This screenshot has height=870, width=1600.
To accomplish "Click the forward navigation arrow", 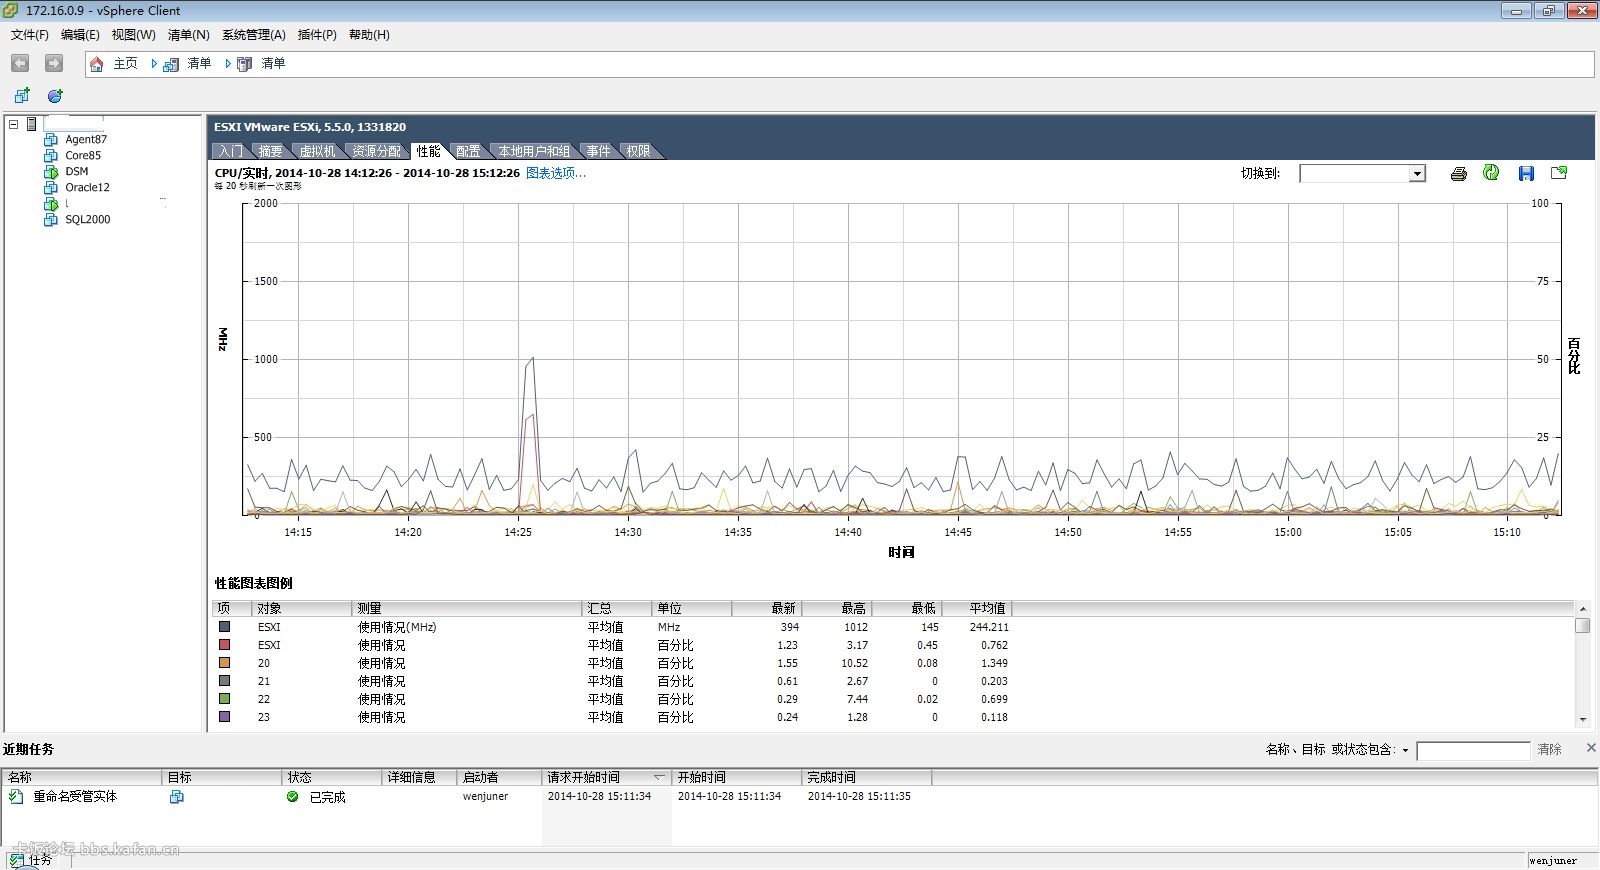I will [x=54, y=63].
